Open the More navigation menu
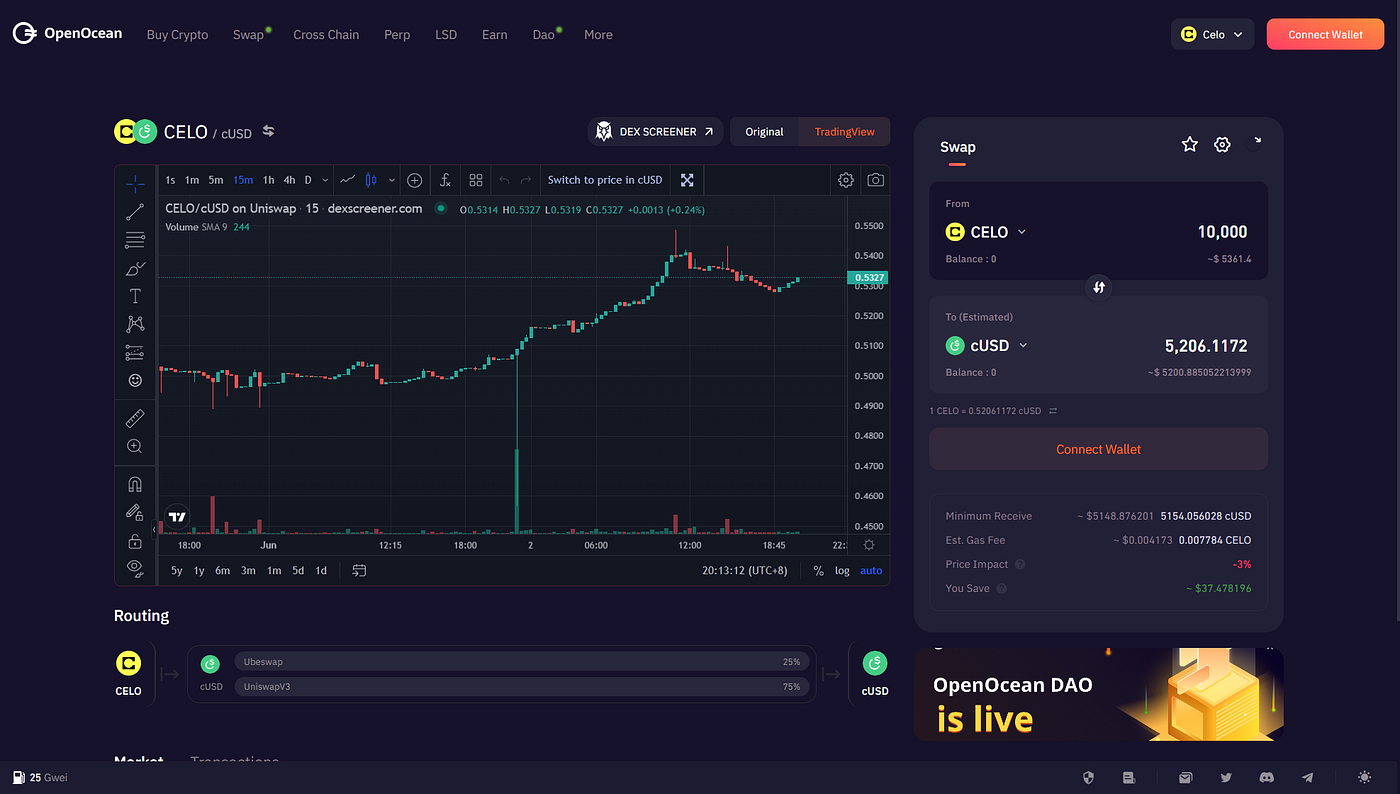The height and width of the screenshot is (794, 1400). click(598, 34)
